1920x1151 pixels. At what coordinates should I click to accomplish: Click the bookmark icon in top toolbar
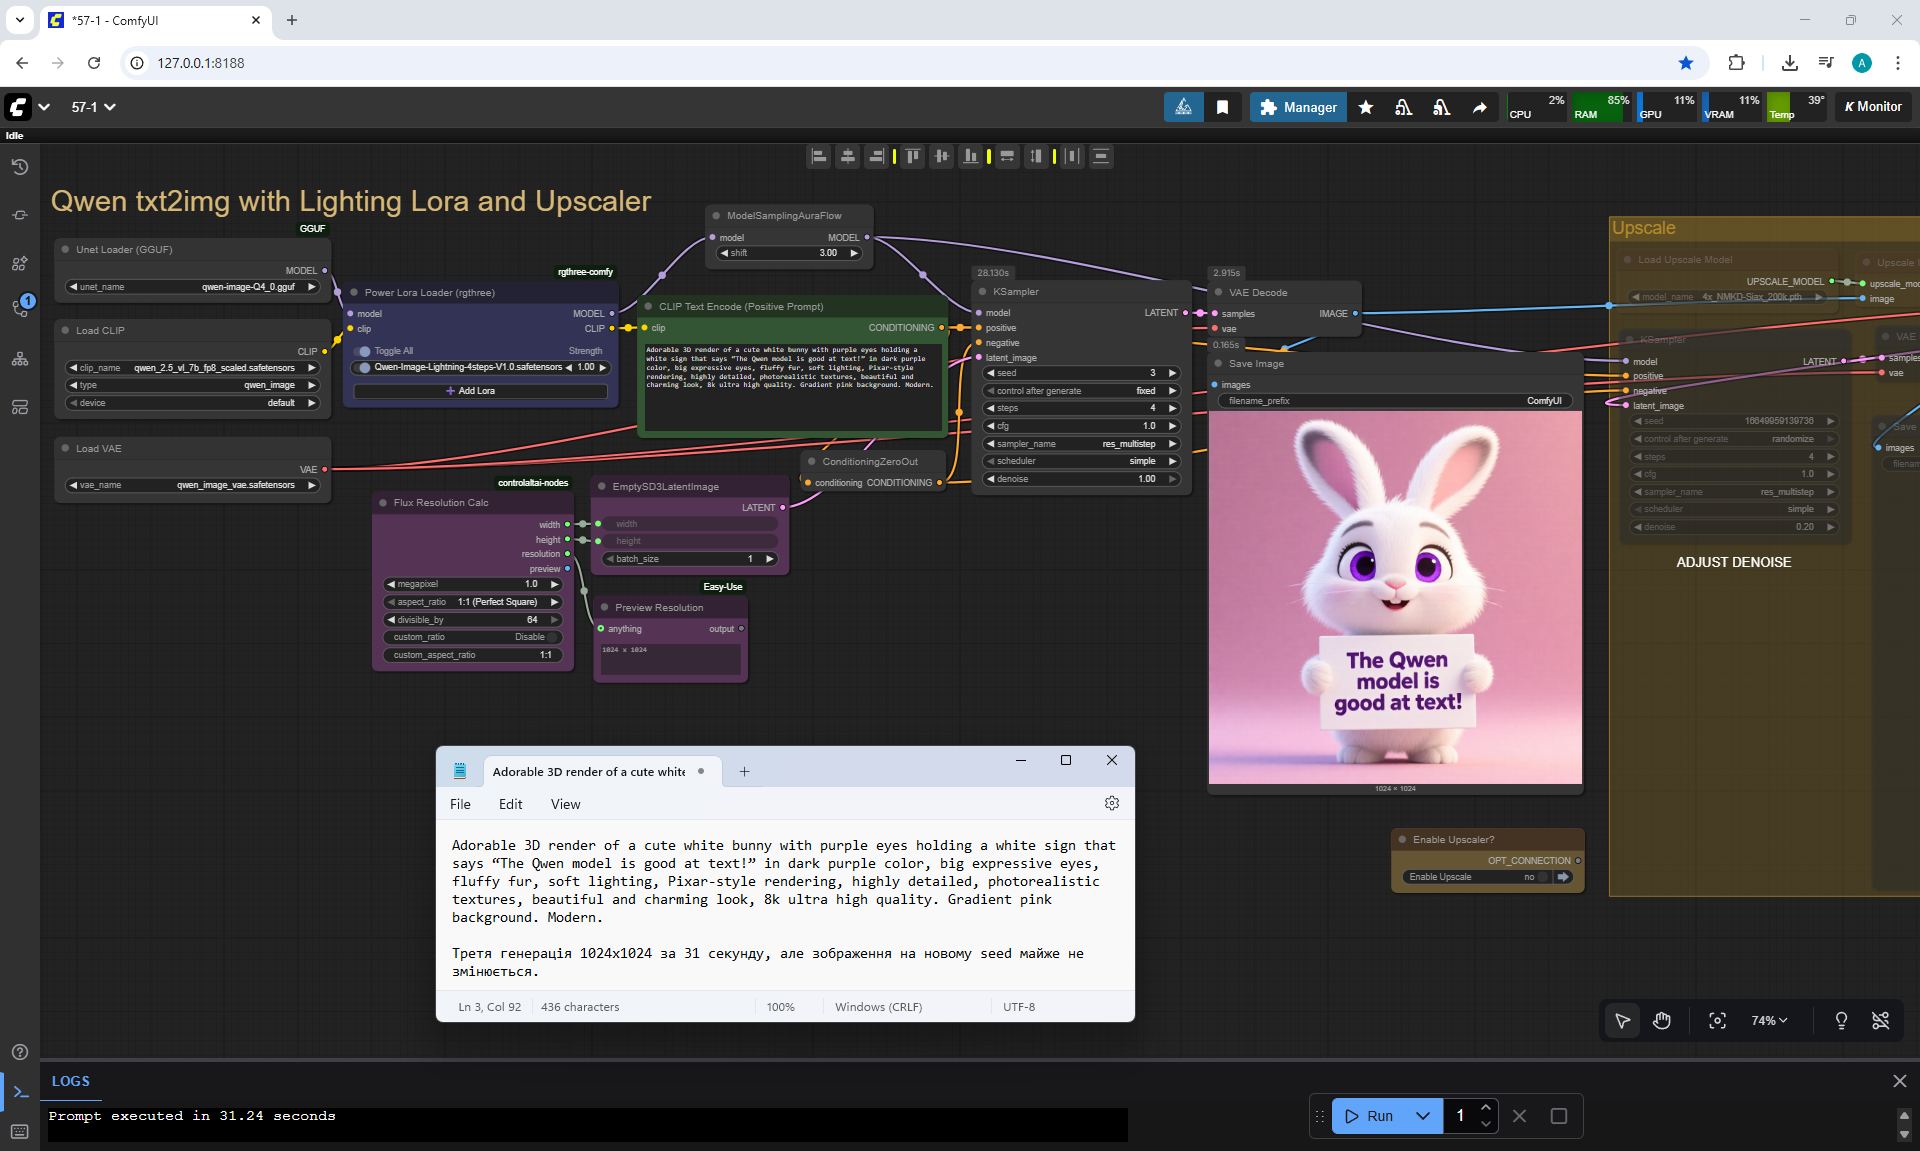click(1222, 107)
